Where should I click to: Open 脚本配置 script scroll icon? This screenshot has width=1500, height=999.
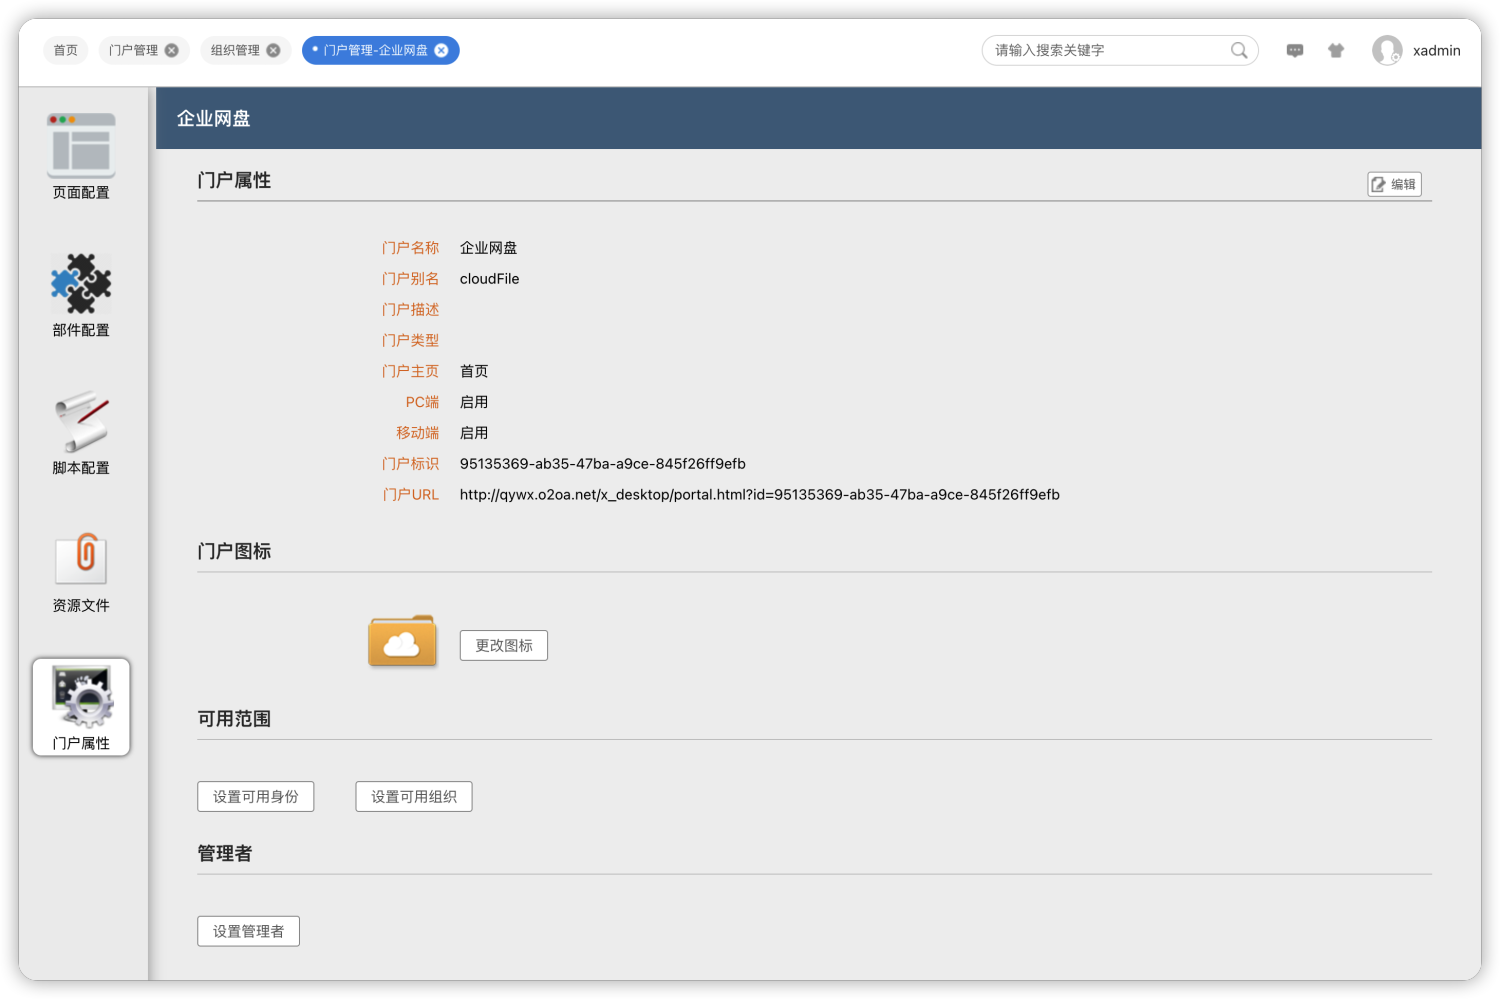[81, 422]
